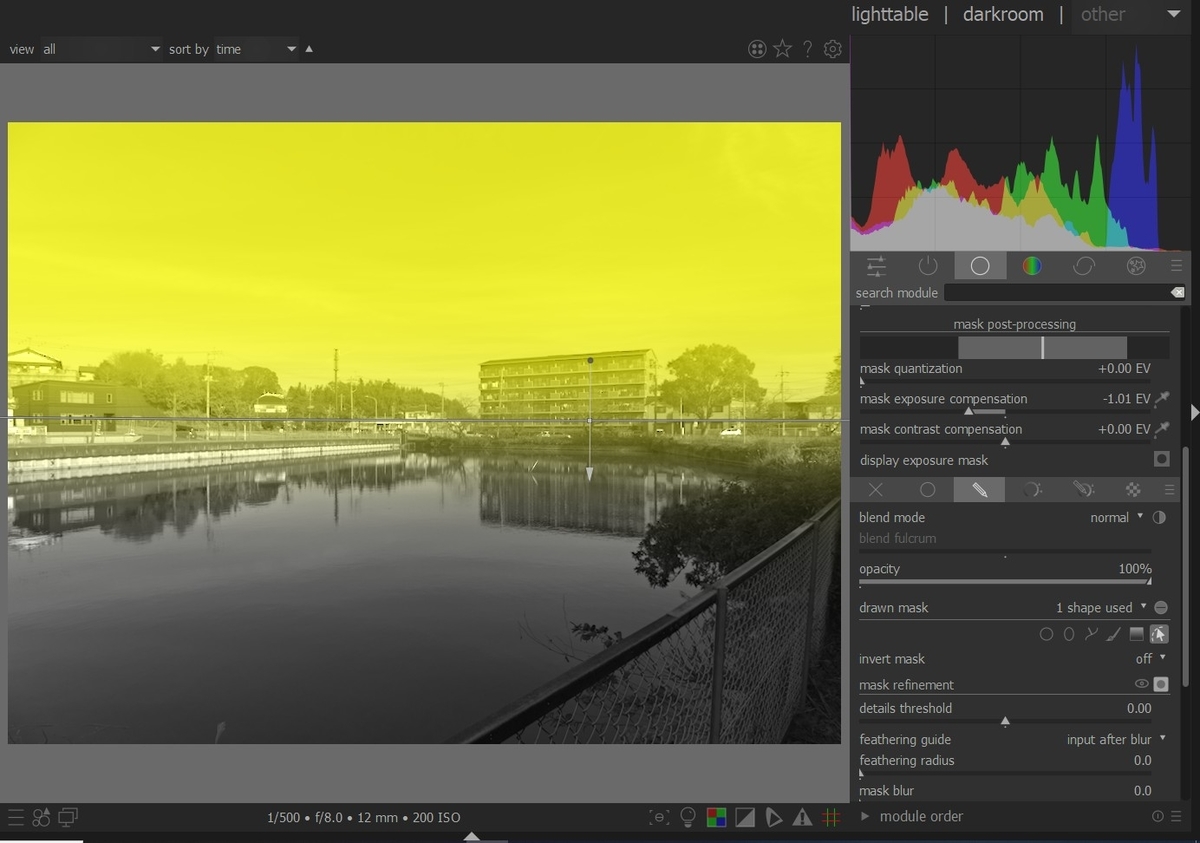The image size is (1200, 843).
Task: Open drawn mask '1 shape used' dropdown
Action: click(1101, 608)
